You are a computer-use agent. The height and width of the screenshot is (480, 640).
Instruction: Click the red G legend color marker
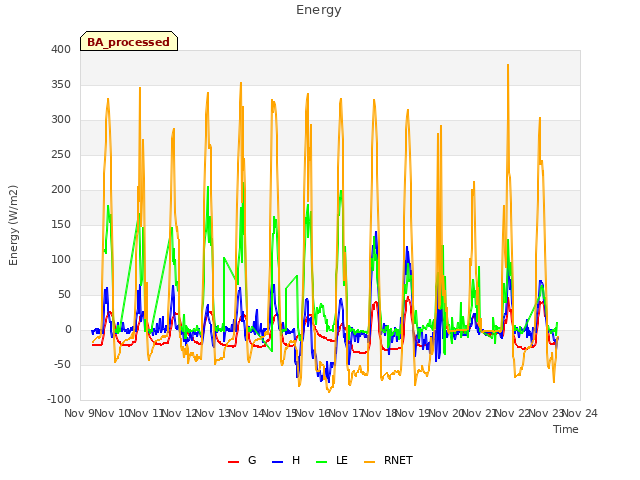(x=233, y=462)
